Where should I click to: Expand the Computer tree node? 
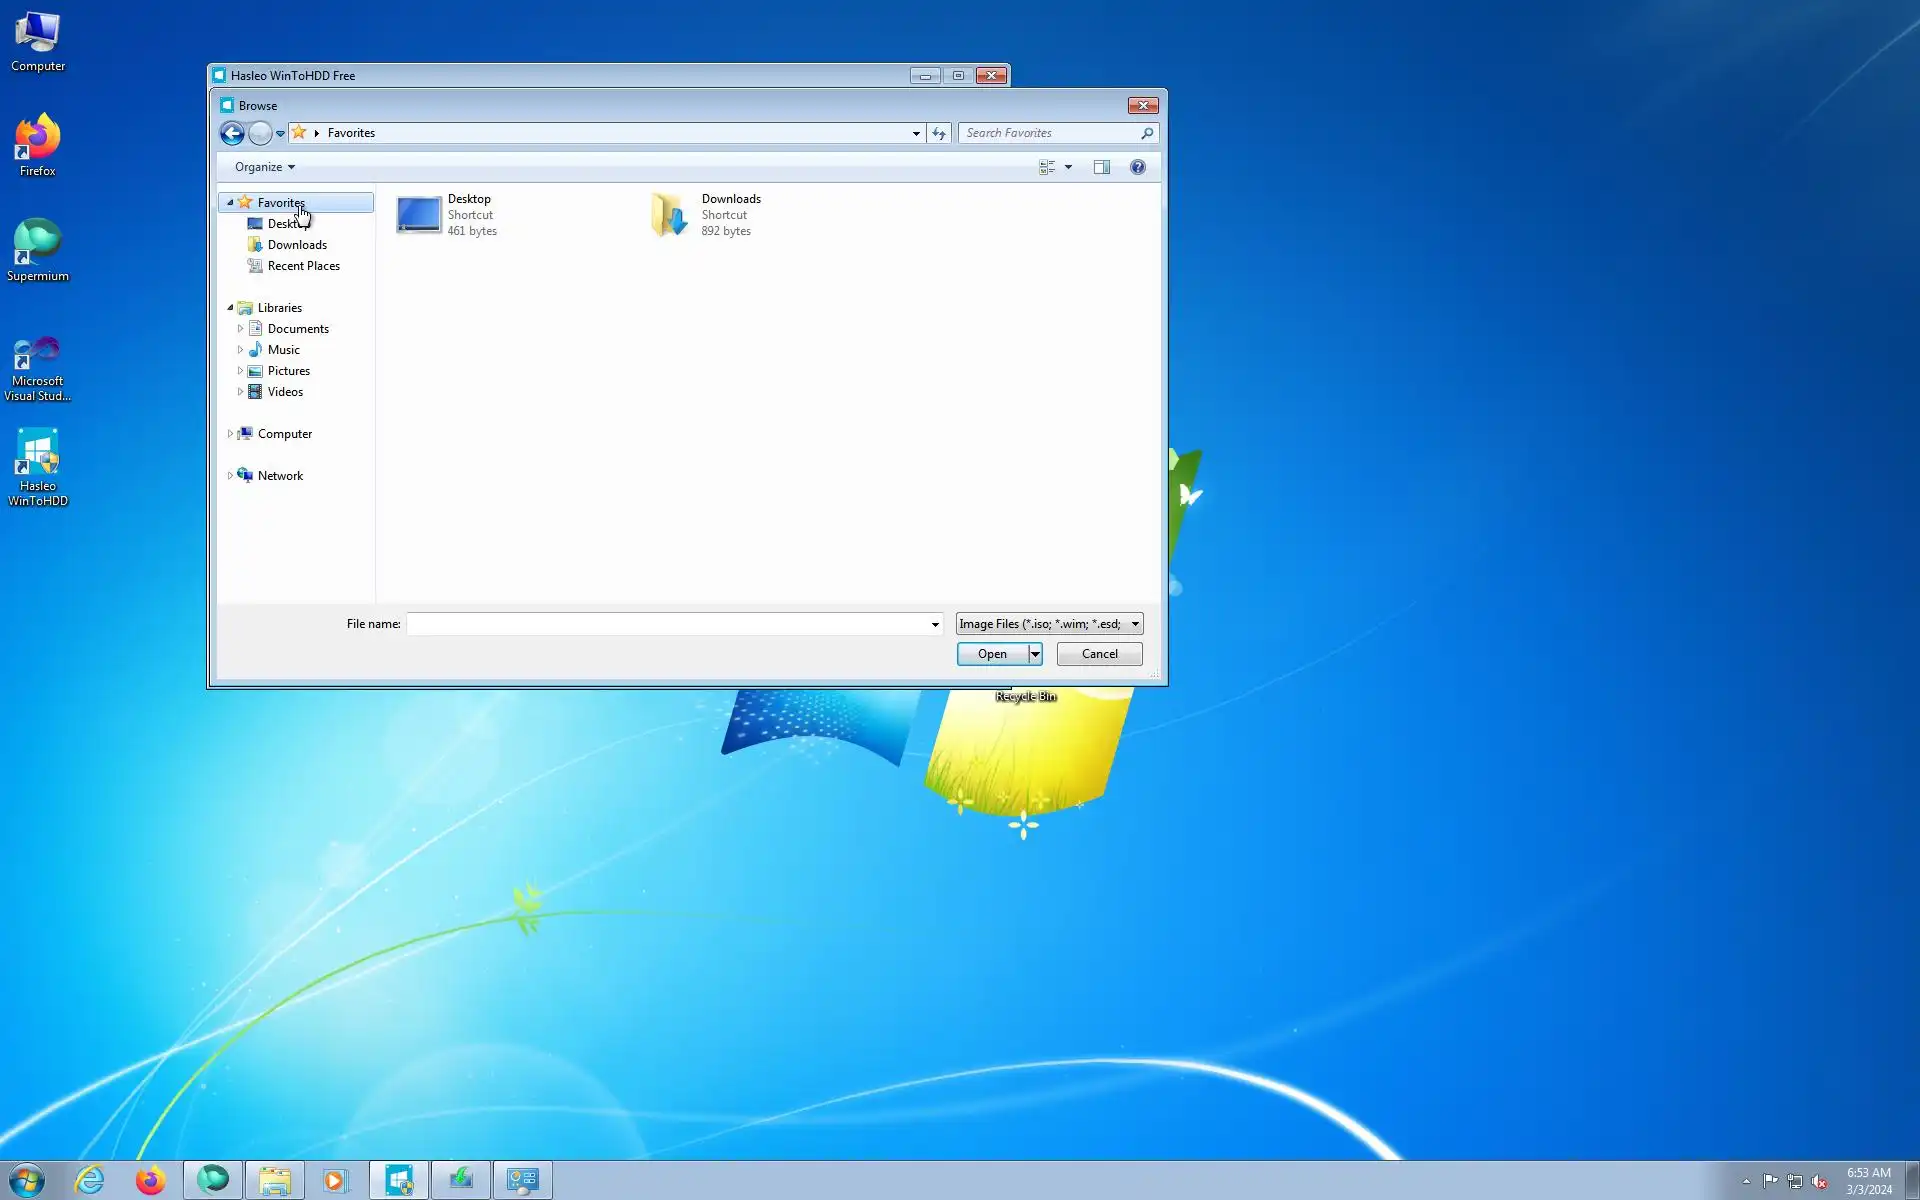(x=230, y=434)
